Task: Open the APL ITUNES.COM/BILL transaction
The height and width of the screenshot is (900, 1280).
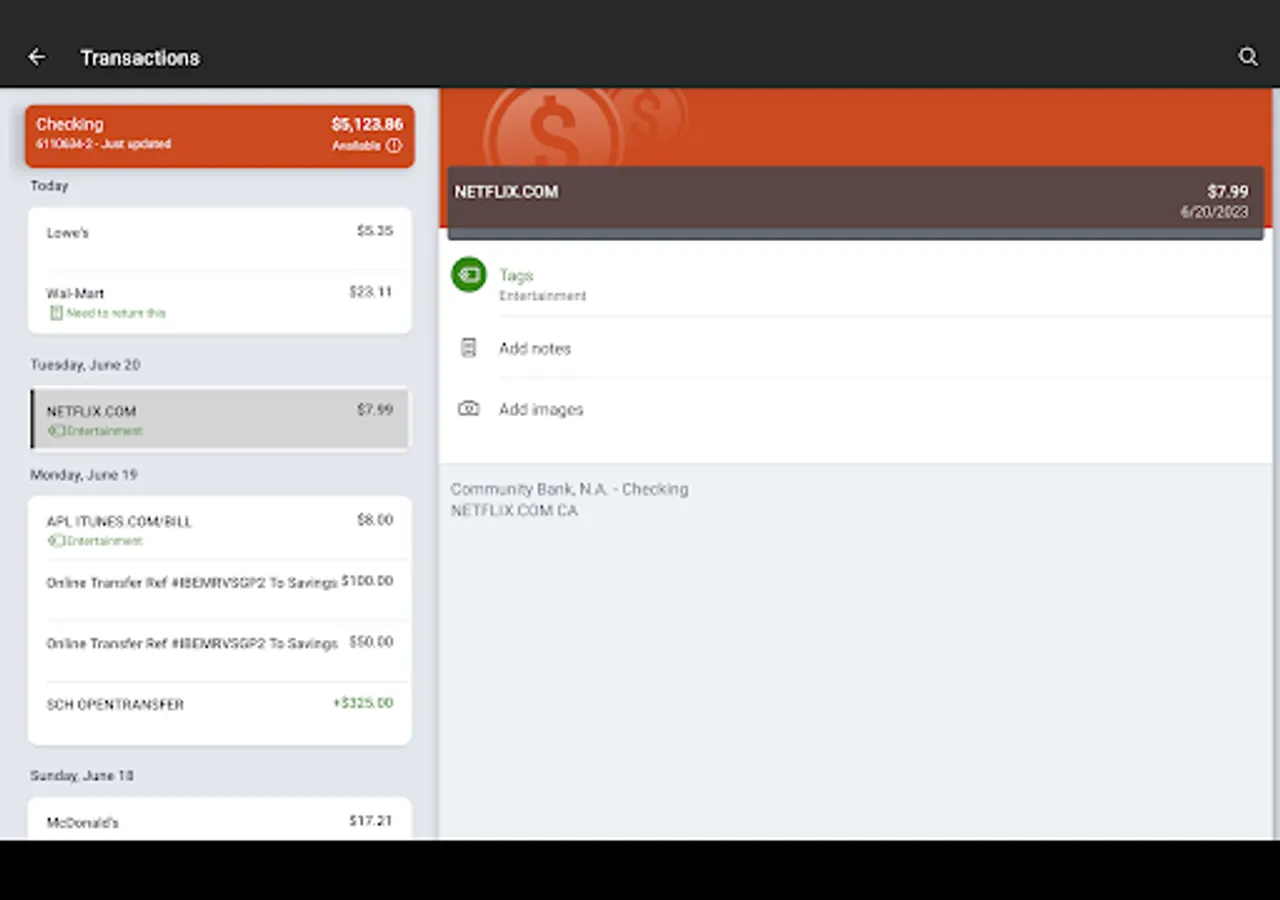Action: point(220,529)
